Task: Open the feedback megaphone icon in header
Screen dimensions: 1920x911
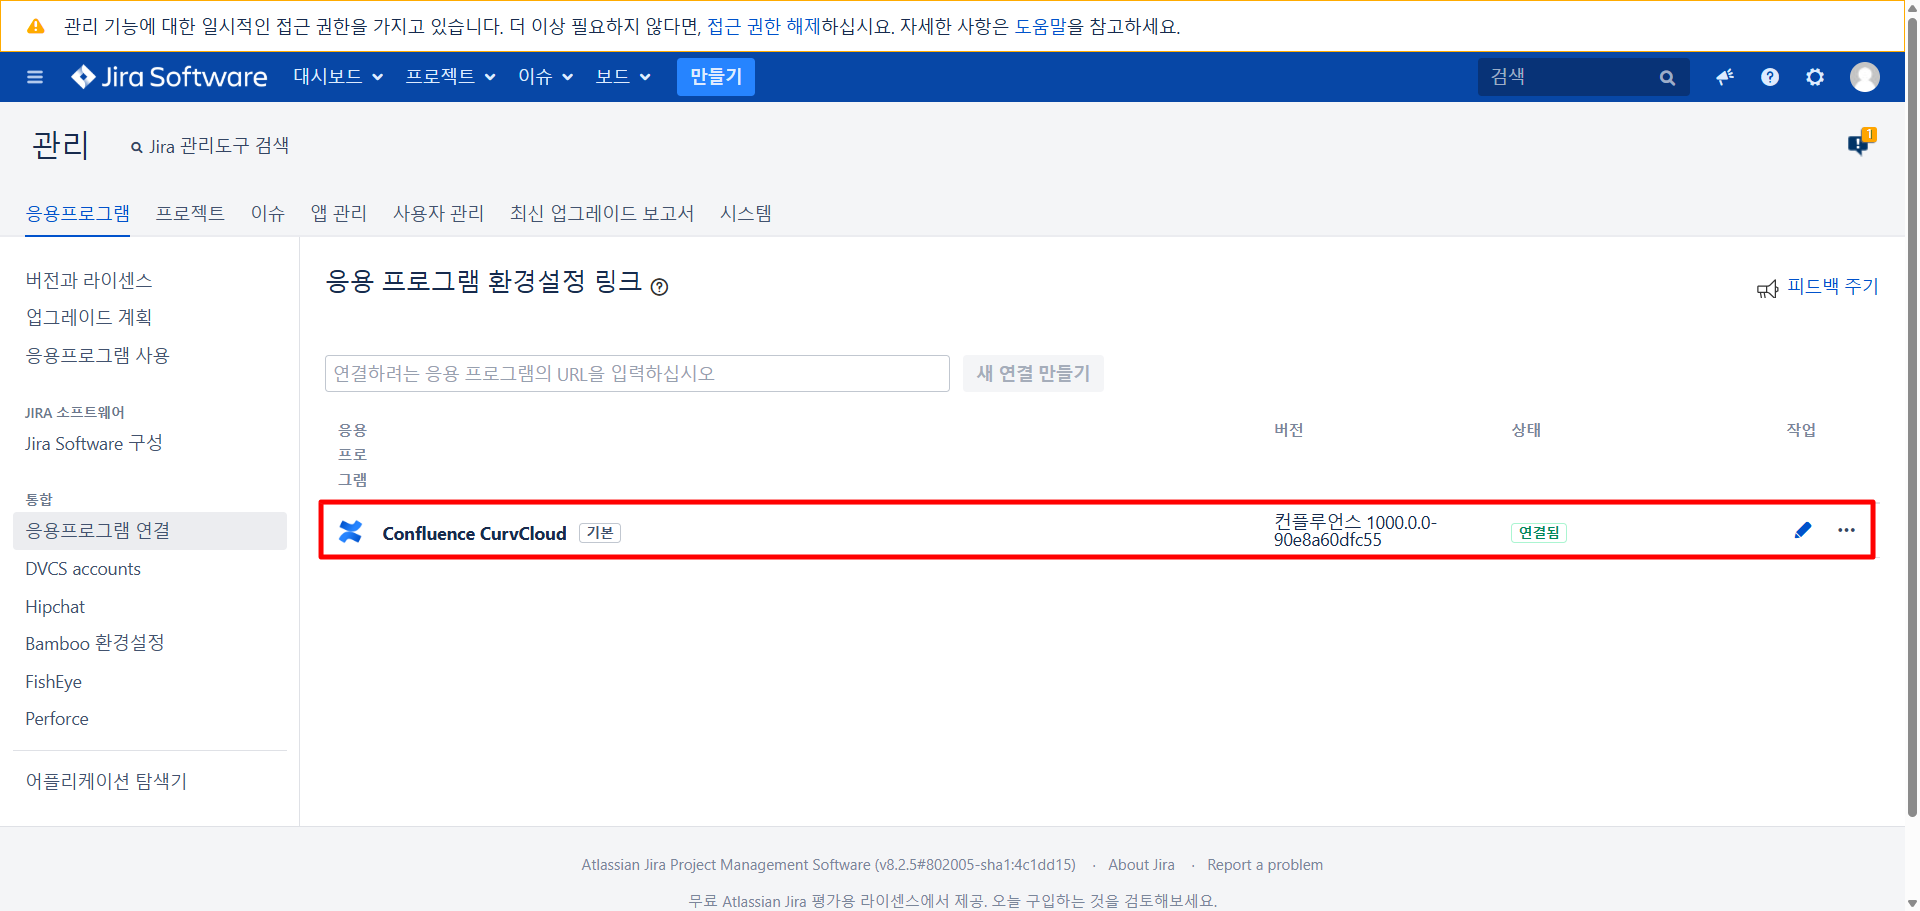Action: click(x=1725, y=77)
